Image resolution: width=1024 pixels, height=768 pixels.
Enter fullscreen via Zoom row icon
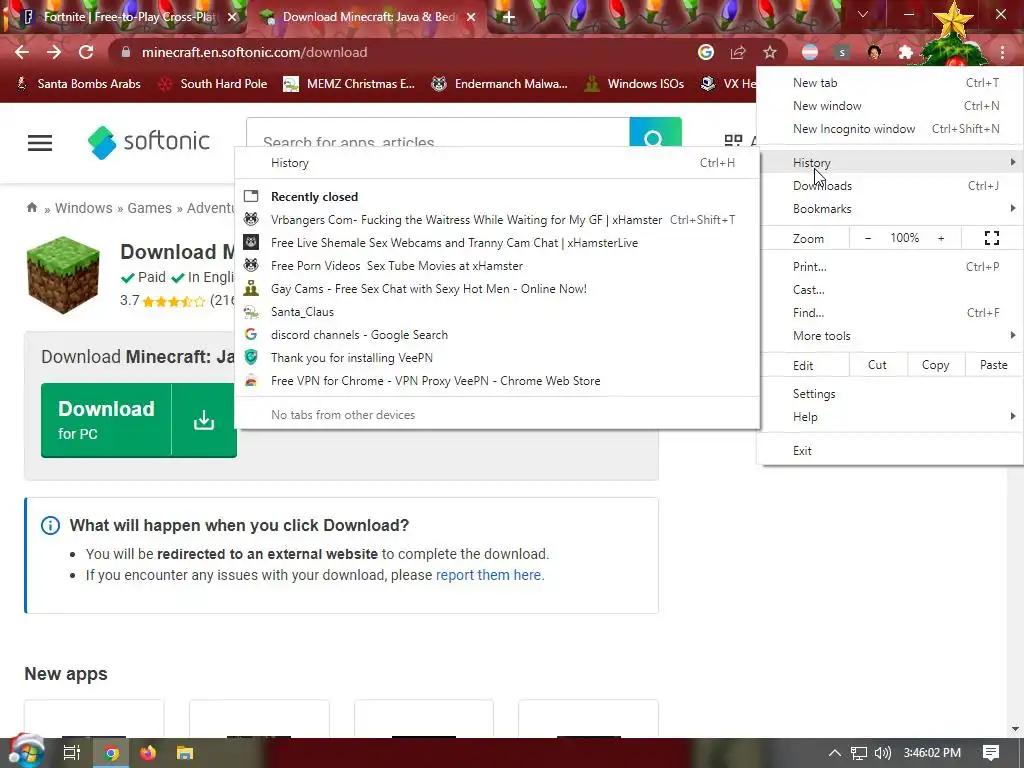click(991, 238)
